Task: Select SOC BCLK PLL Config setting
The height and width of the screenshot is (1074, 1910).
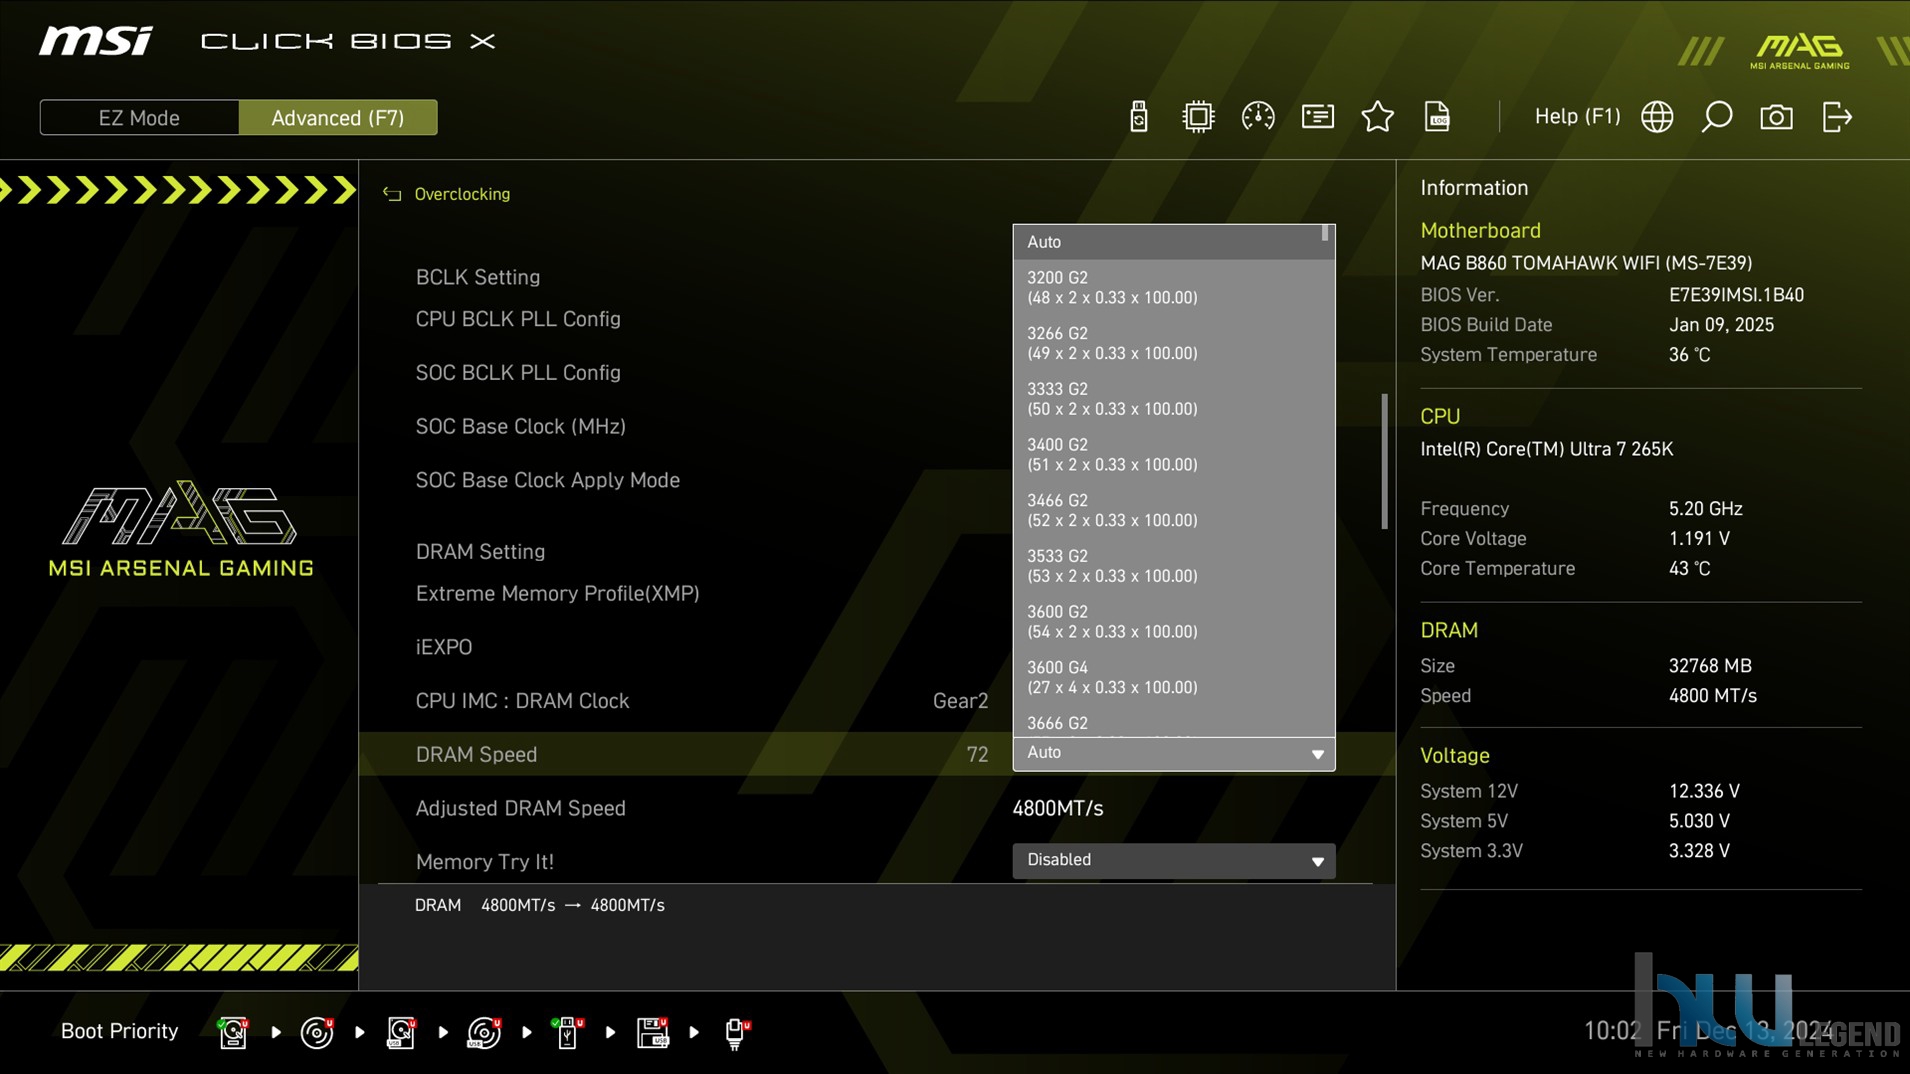Action: (x=518, y=373)
